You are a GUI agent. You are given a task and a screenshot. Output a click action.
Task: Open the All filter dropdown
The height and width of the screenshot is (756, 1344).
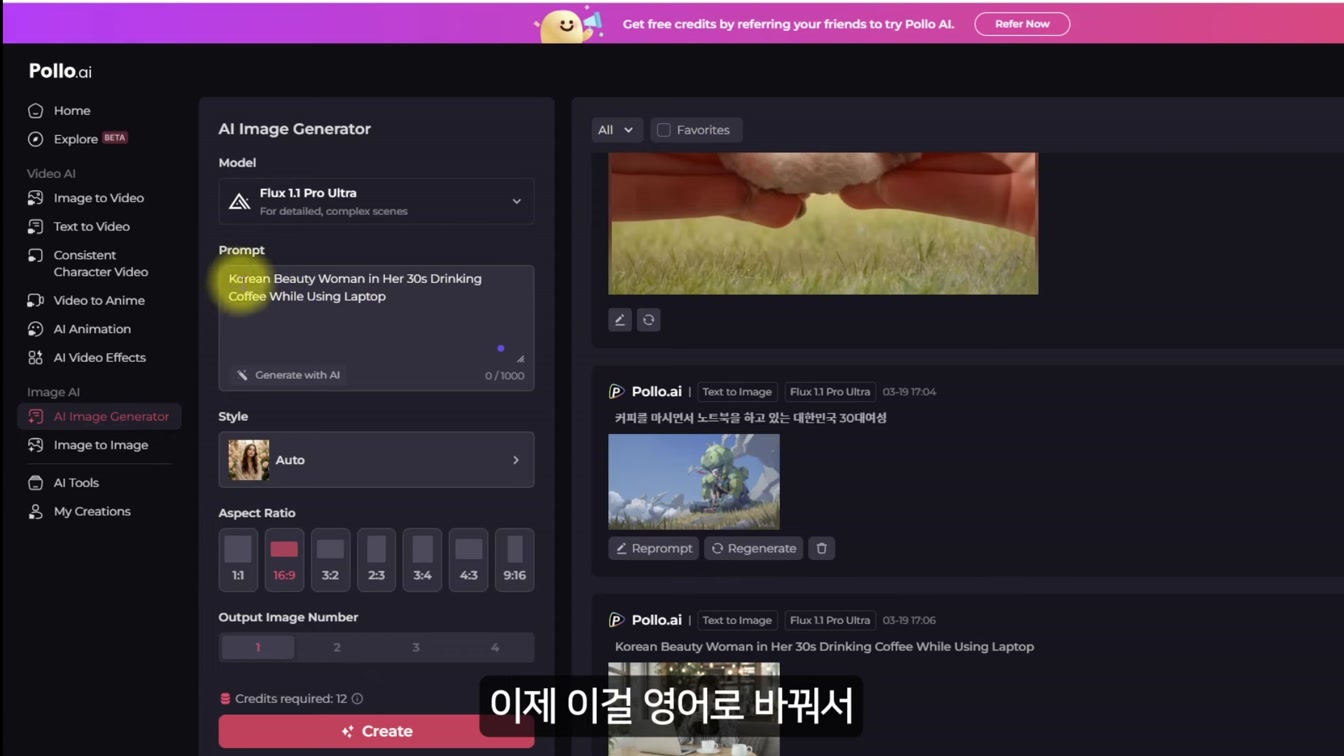point(616,130)
